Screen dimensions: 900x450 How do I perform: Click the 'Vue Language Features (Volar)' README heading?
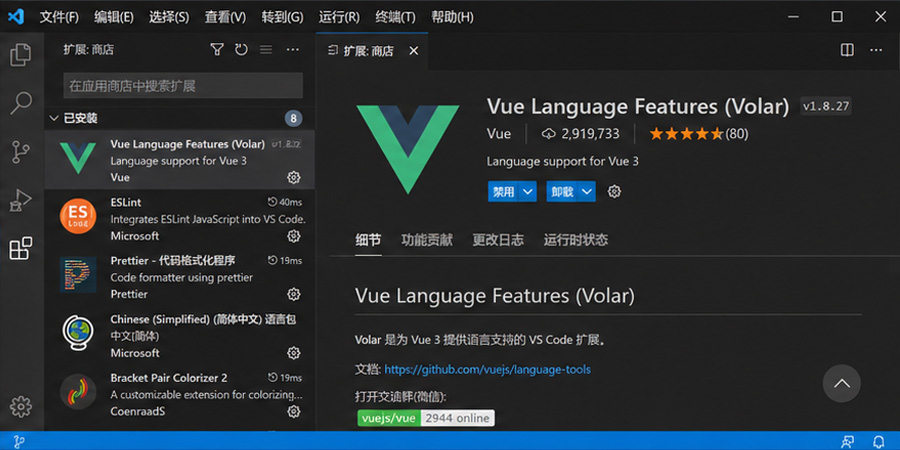(495, 296)
